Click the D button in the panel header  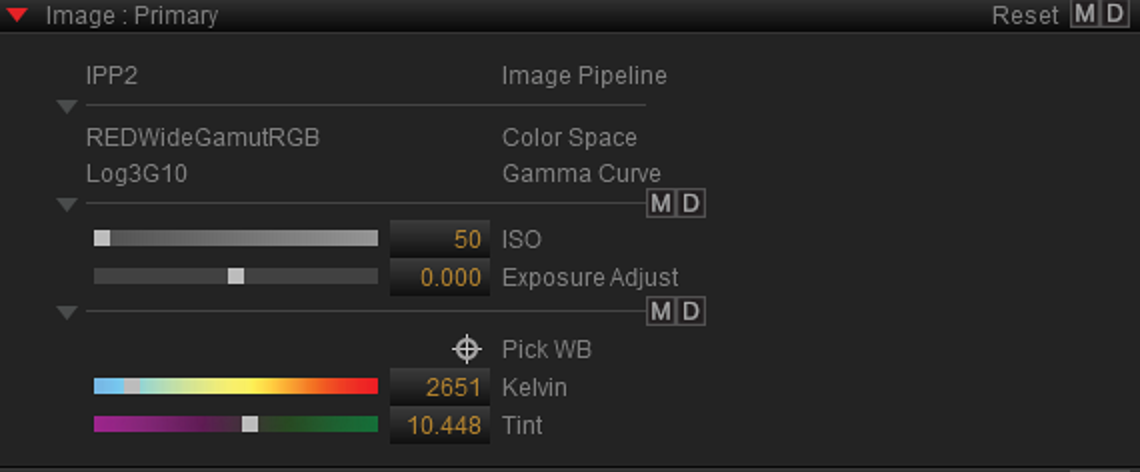(x=1114, y=14)
